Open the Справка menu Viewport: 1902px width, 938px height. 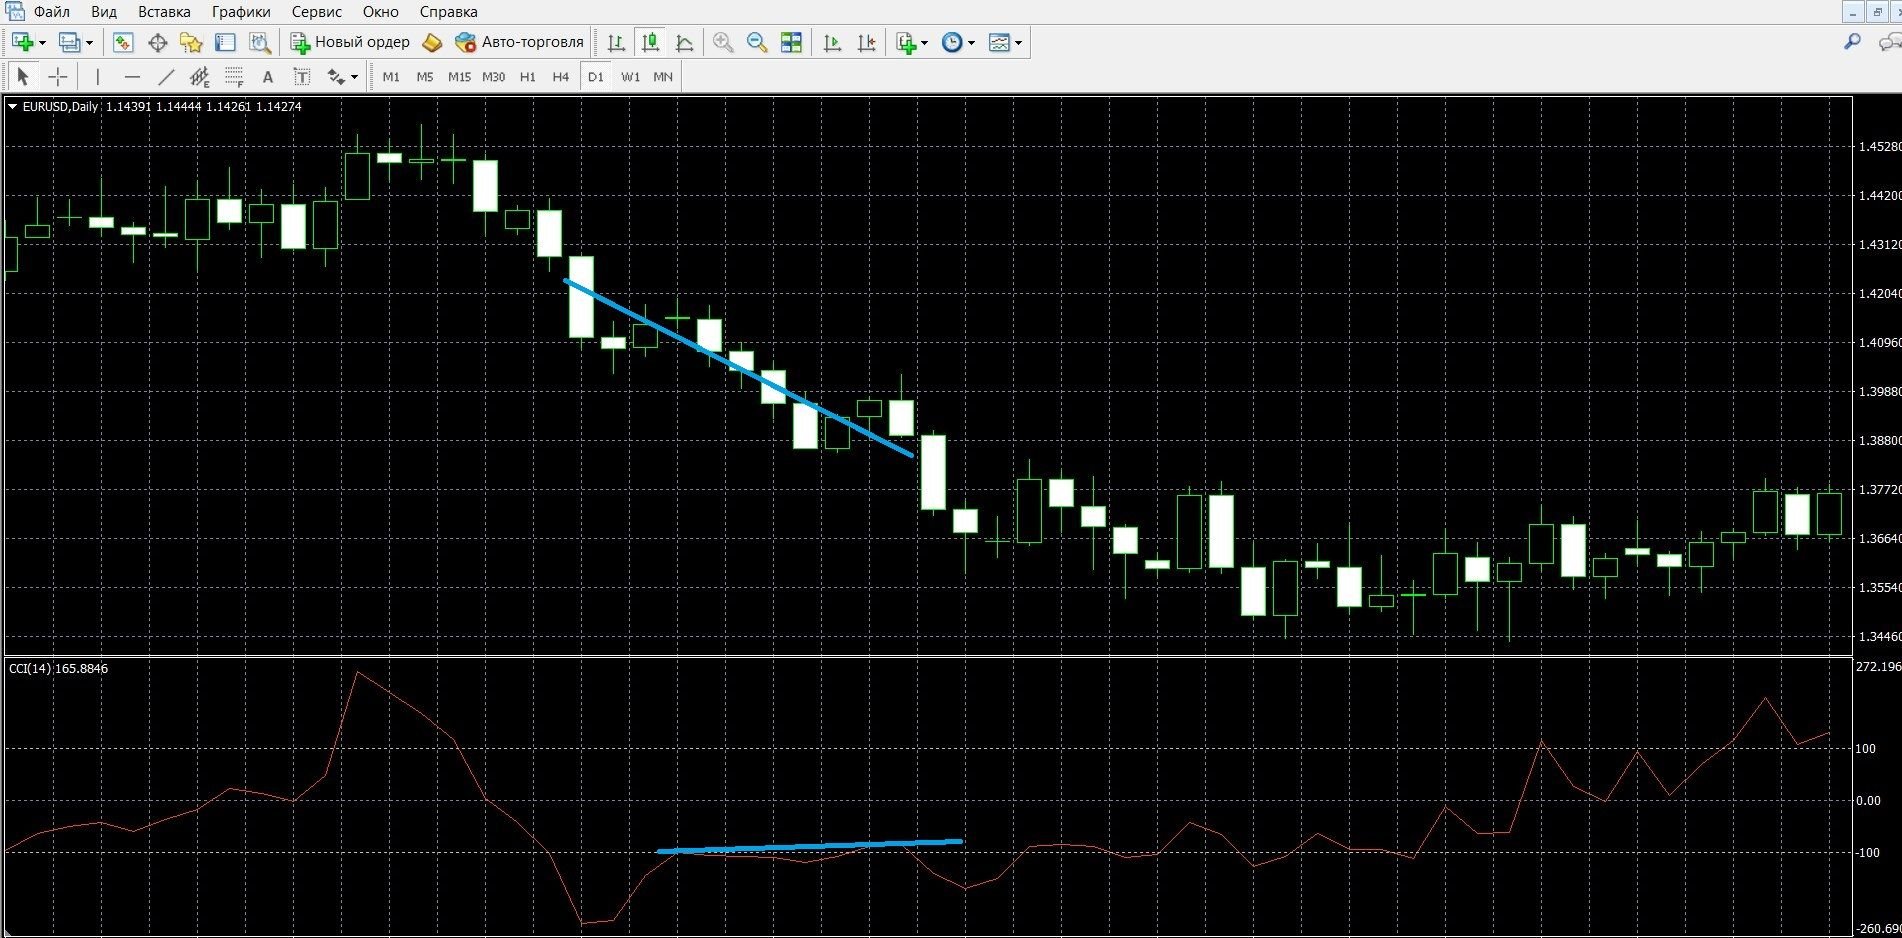pyautogui.click(x=448, y=12)
